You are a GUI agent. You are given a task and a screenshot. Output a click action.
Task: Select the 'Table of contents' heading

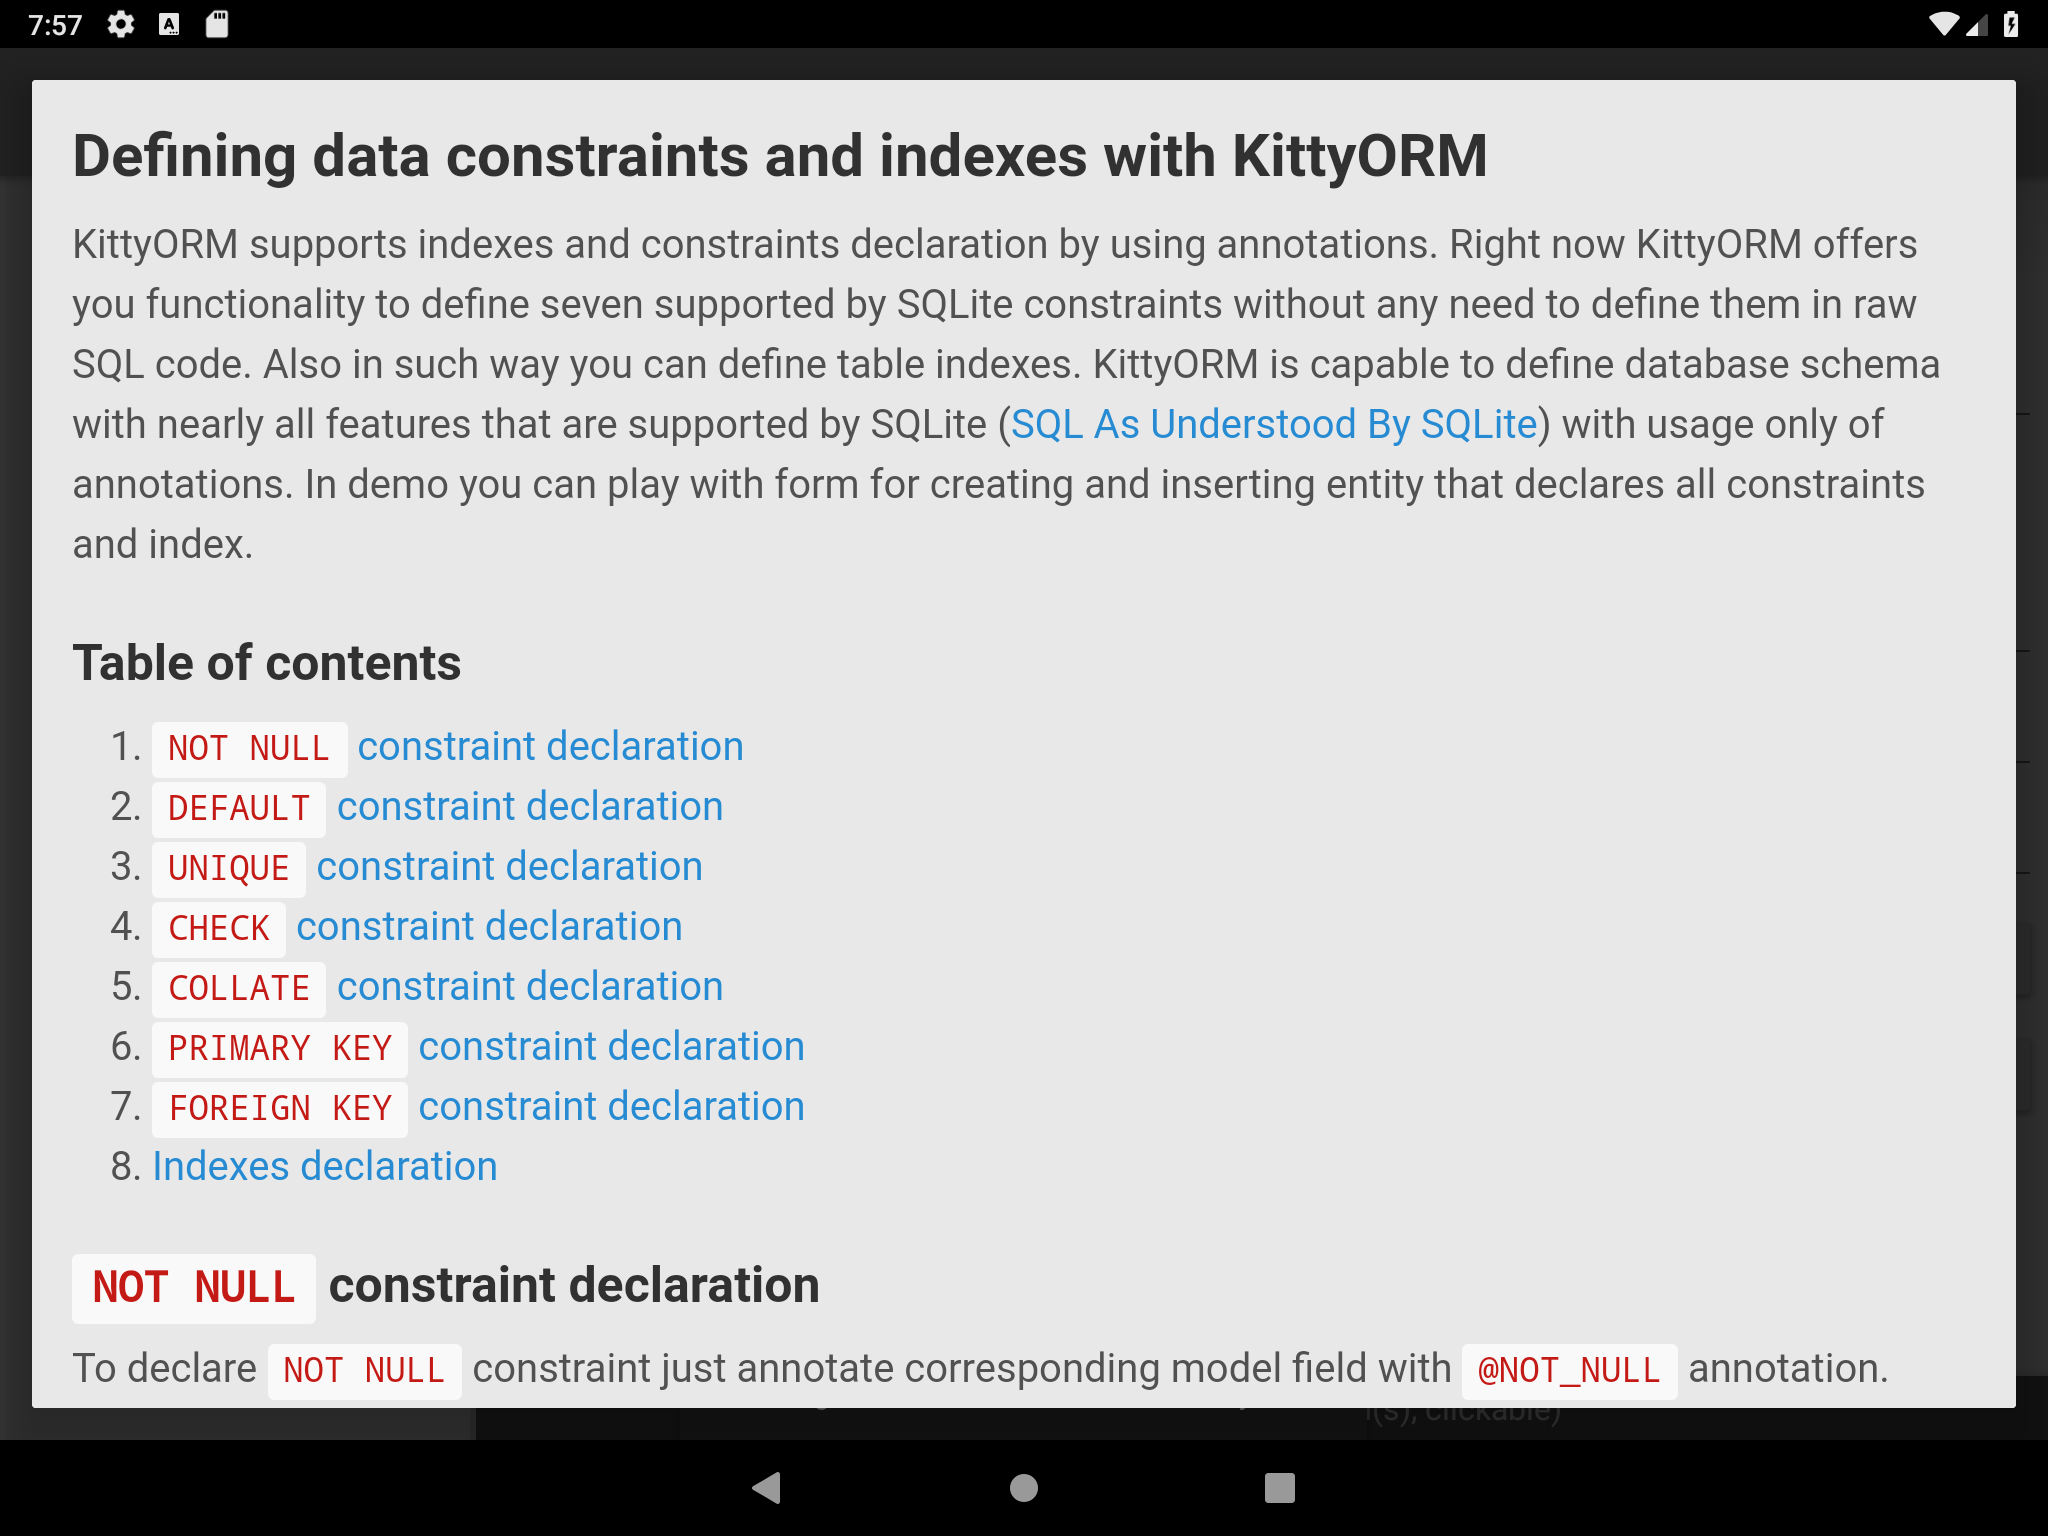click(x=267, y=663)
